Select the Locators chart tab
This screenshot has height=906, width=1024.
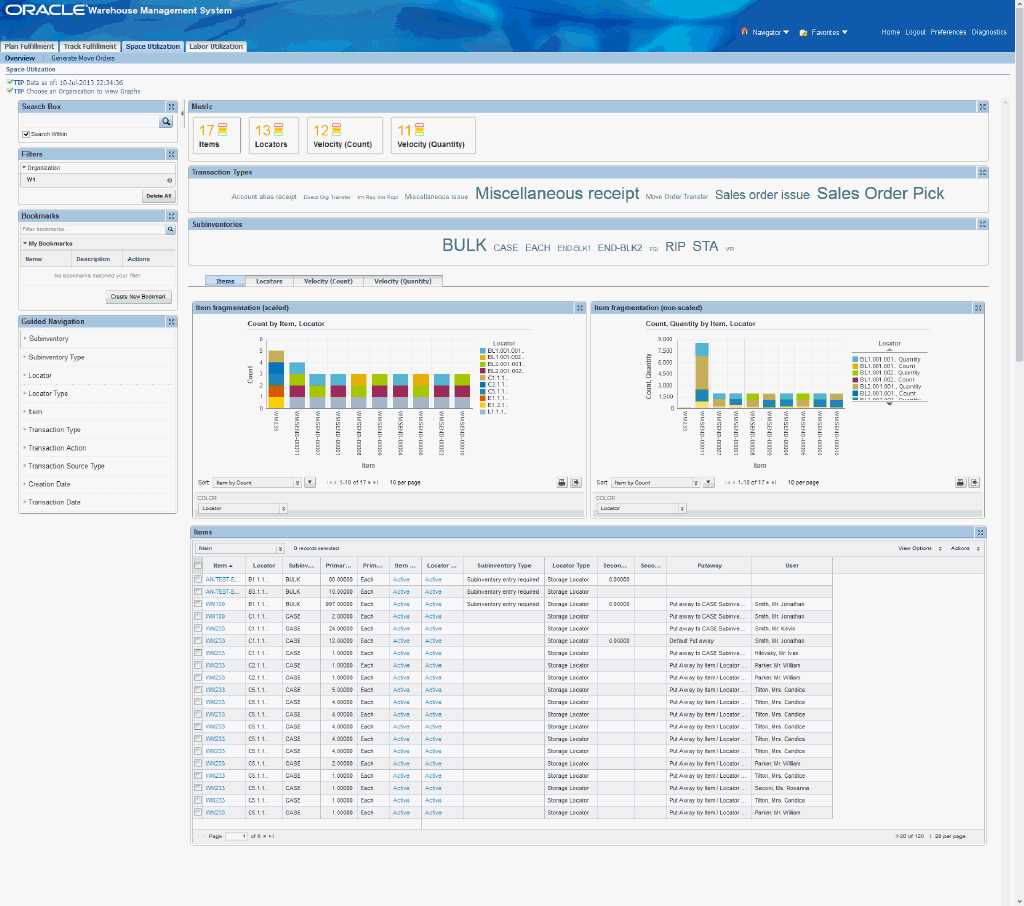point(269,281)
